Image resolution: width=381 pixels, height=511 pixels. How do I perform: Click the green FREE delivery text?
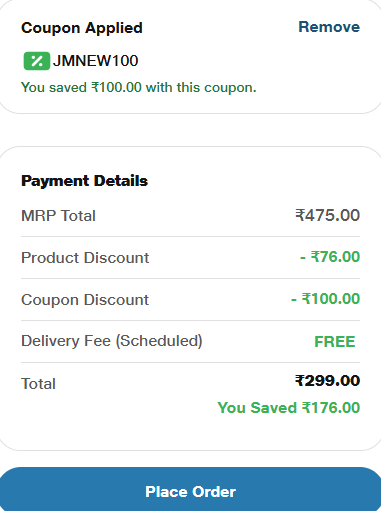point(335,342)
